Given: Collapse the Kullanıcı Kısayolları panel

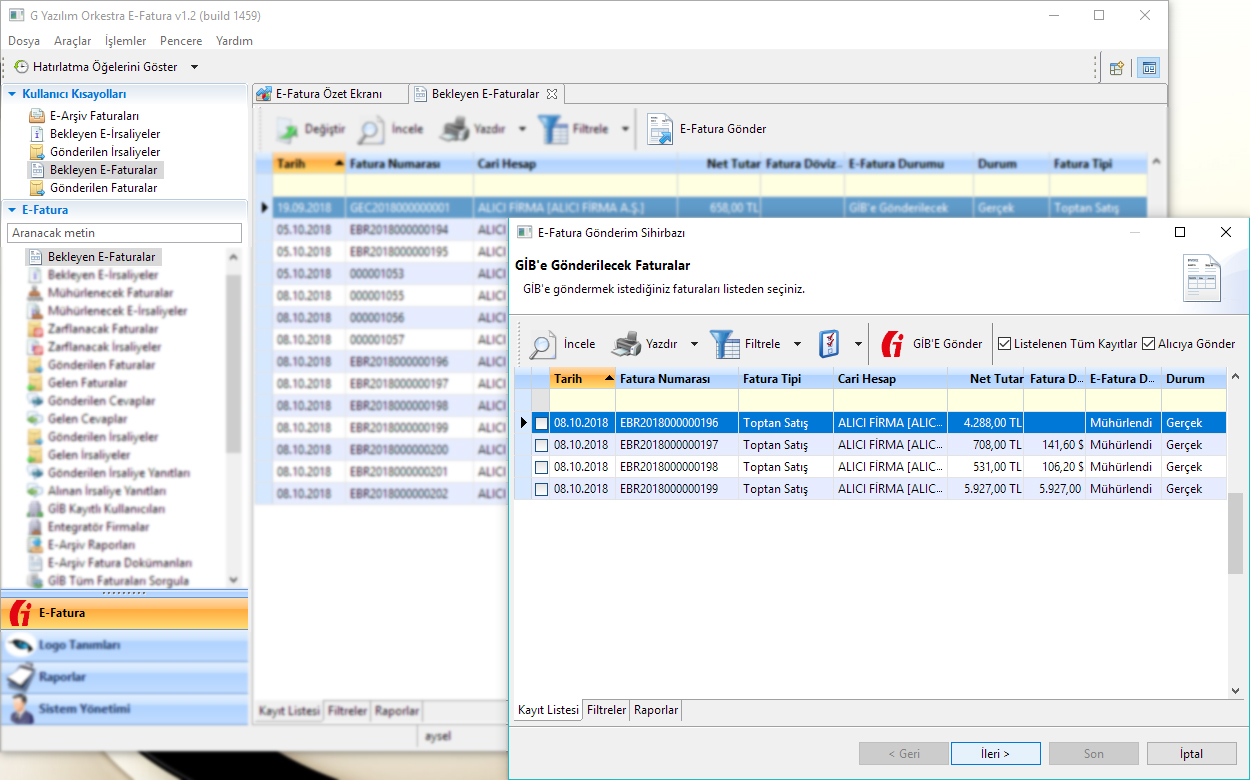Looking at the screenshot, I should 13,93.
